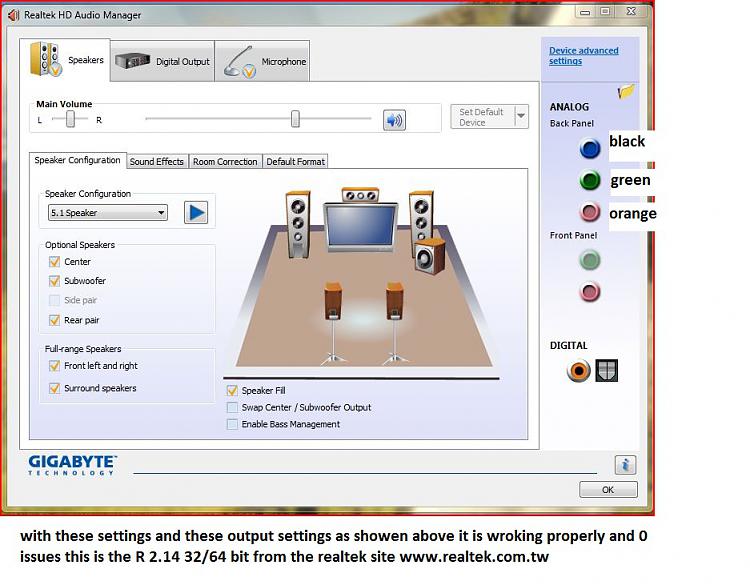750x585 pixels.
Task: Click the pink front panel jack
Action: [x=590, y=292]
